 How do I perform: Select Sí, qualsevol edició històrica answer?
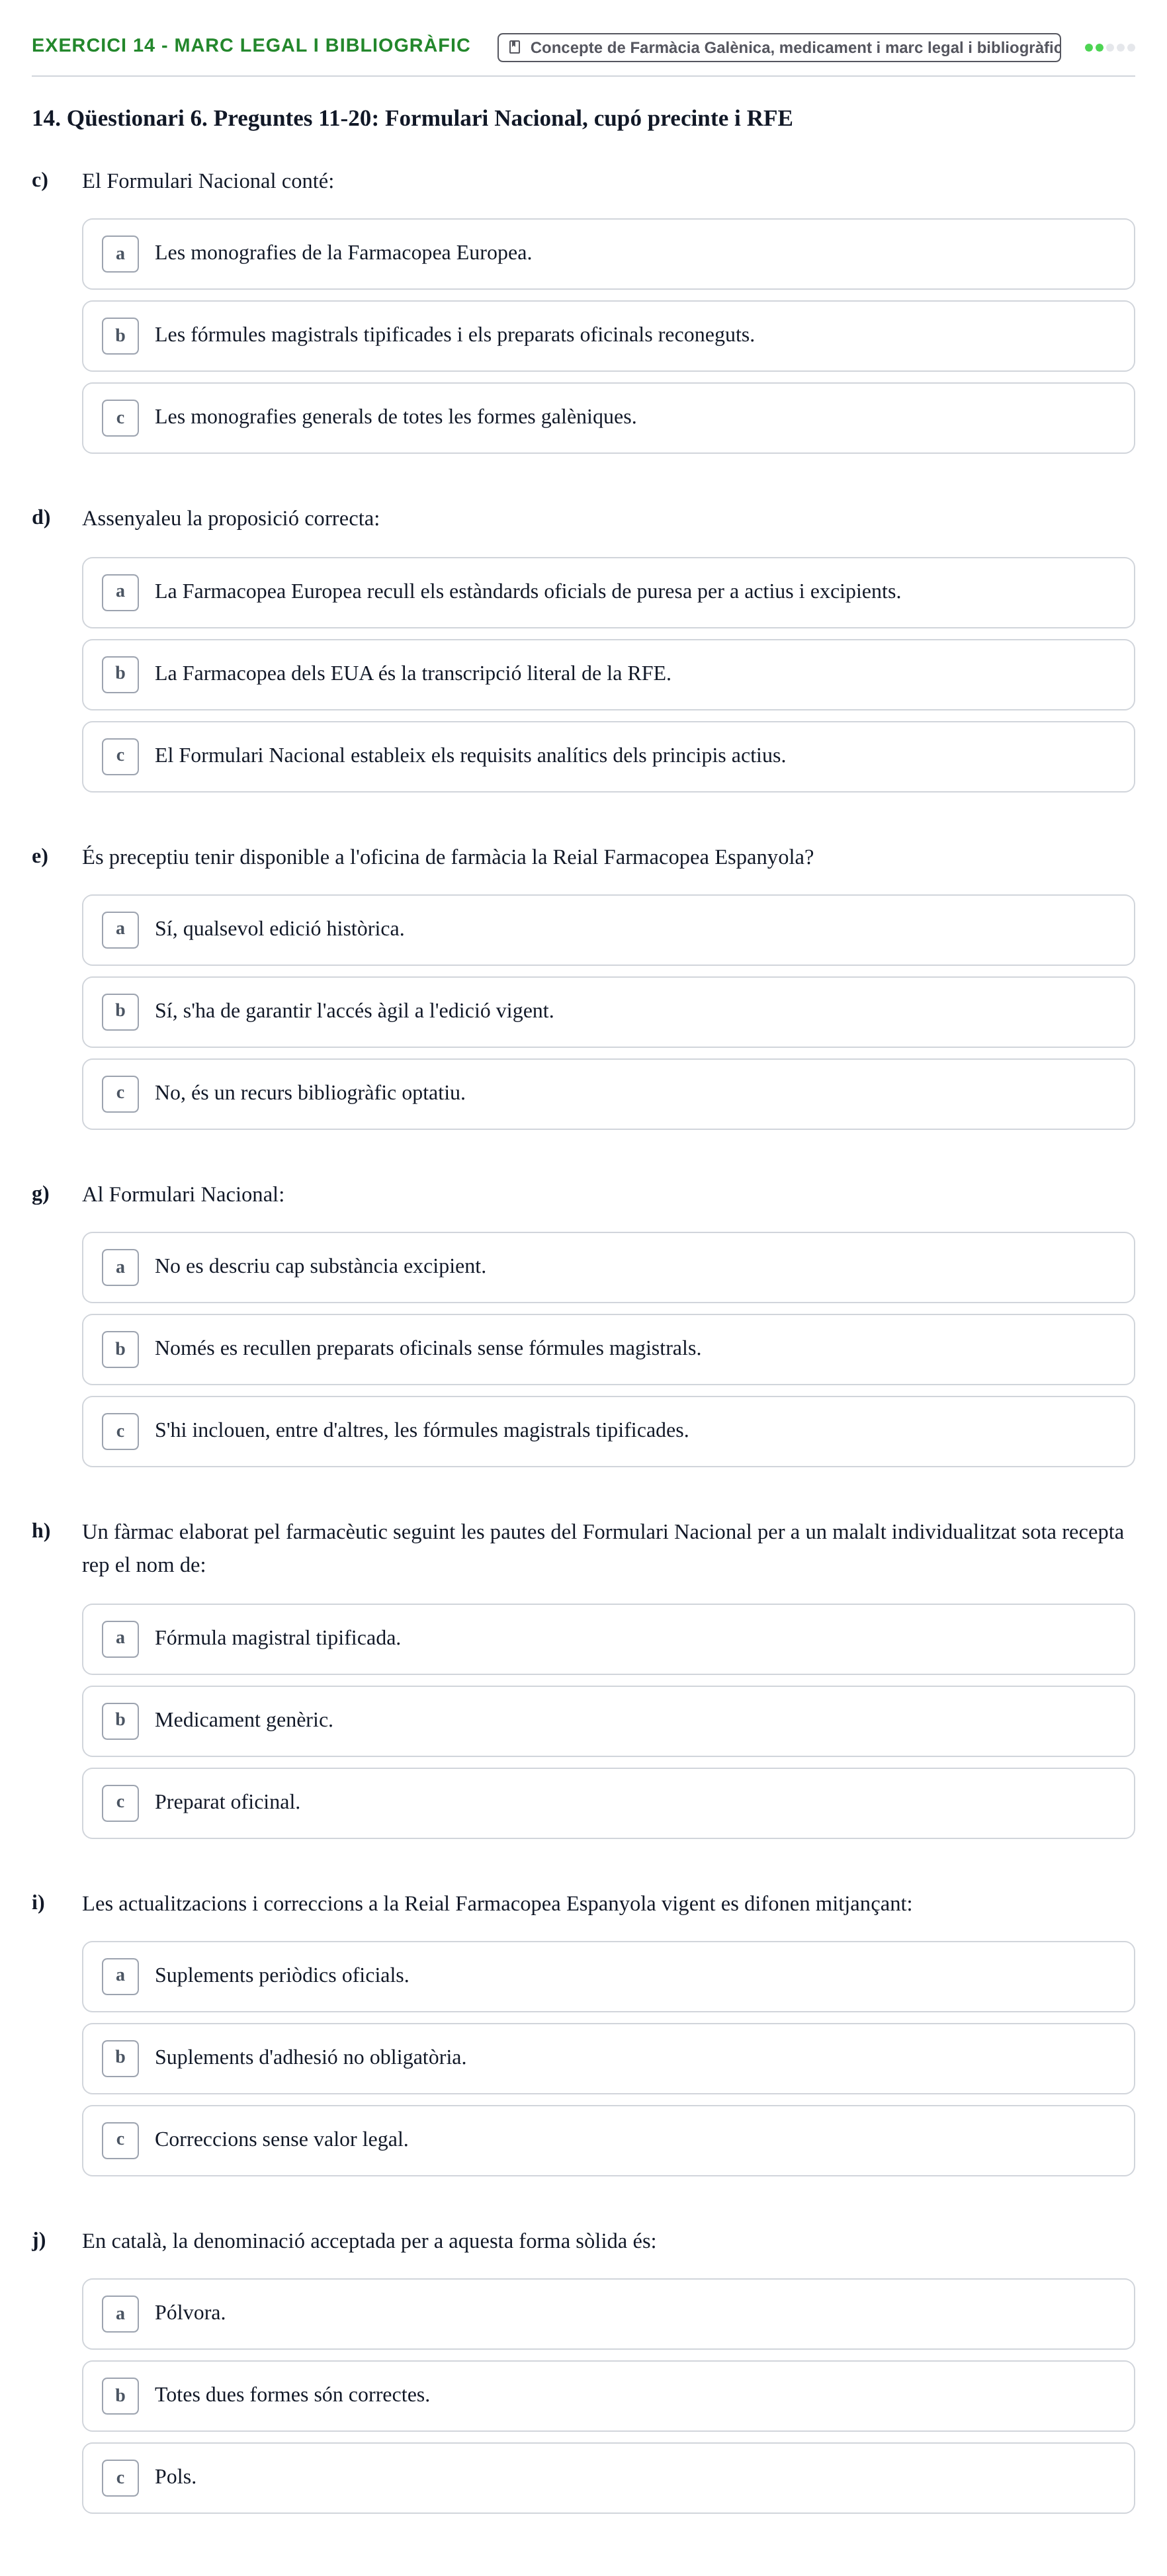[x=608, y=930]
